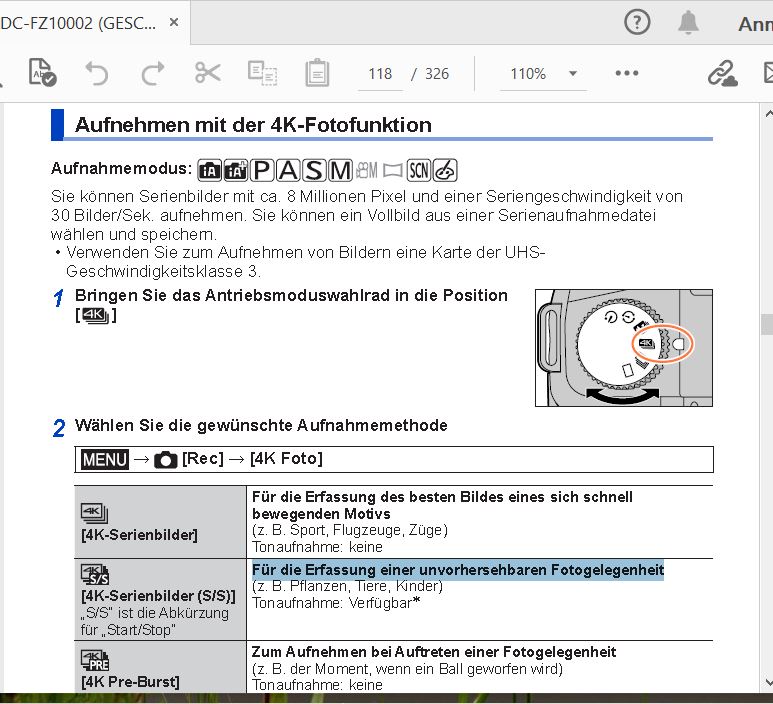Click the S mode icon
This screenshot has width=773, height=704.
click(314, 171)
